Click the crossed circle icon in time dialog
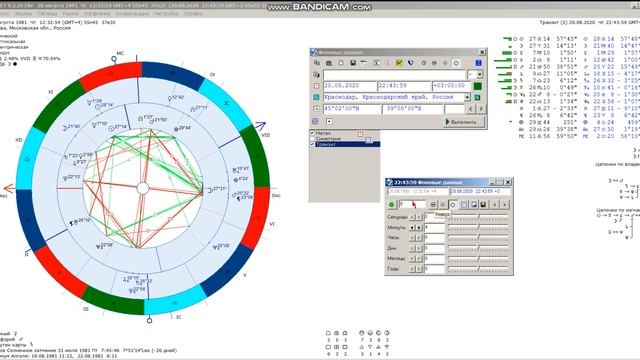Image resolution: width=640 pixels, height=360 pixels. point(433,204)
